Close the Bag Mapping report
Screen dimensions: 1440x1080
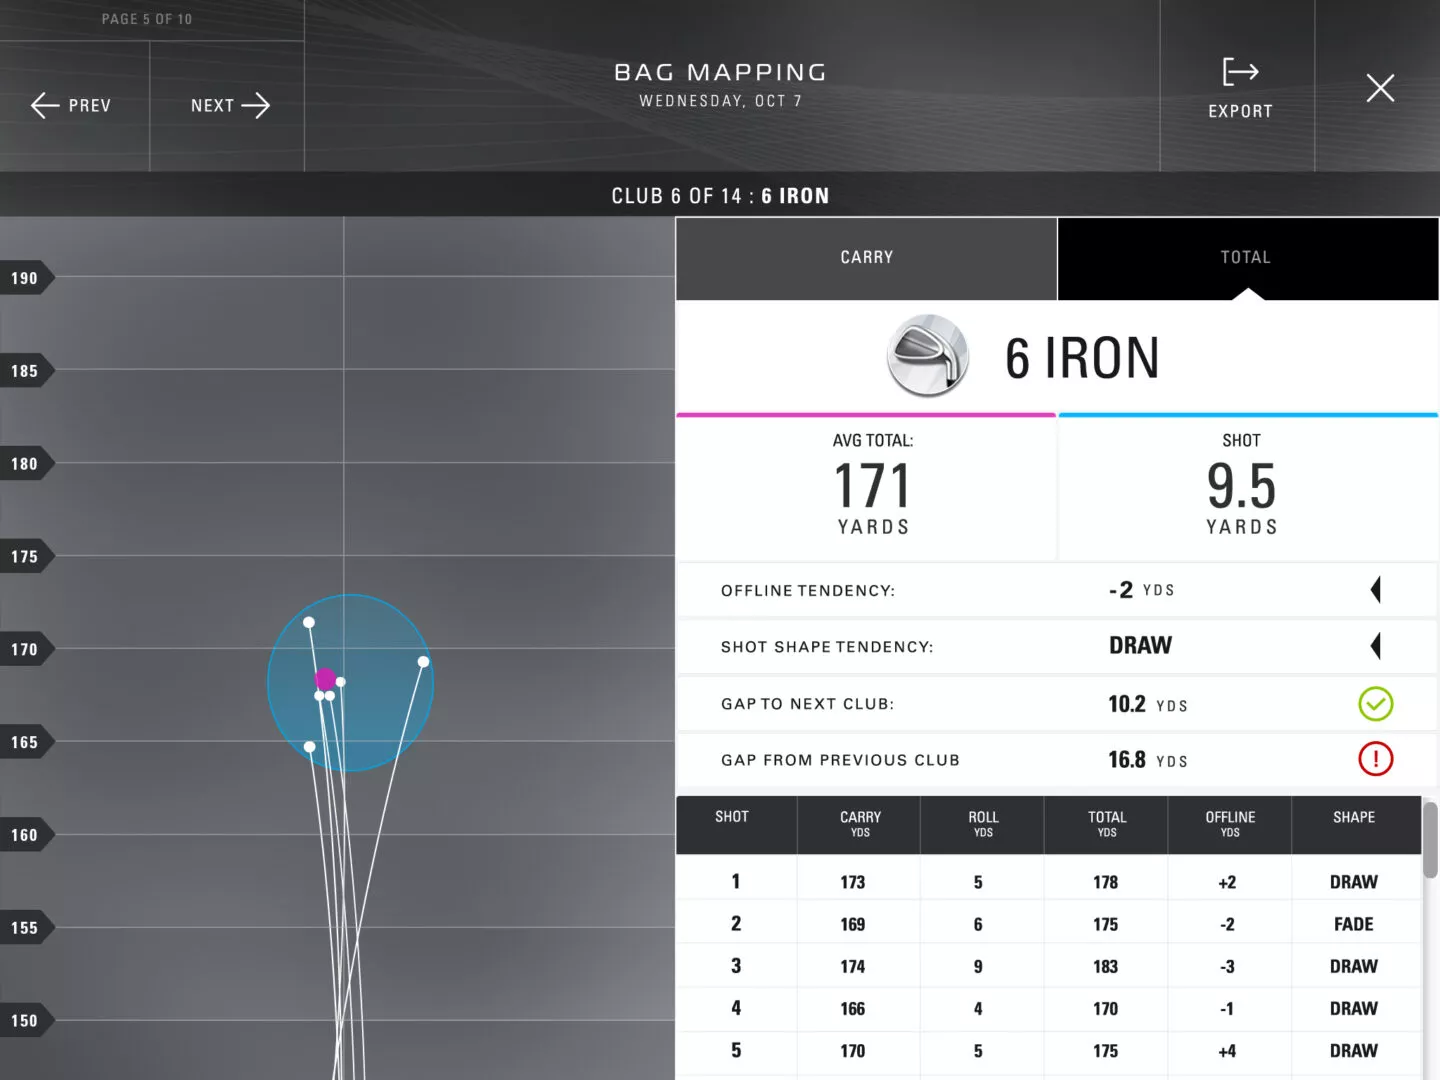click(x=1380, y=88)
